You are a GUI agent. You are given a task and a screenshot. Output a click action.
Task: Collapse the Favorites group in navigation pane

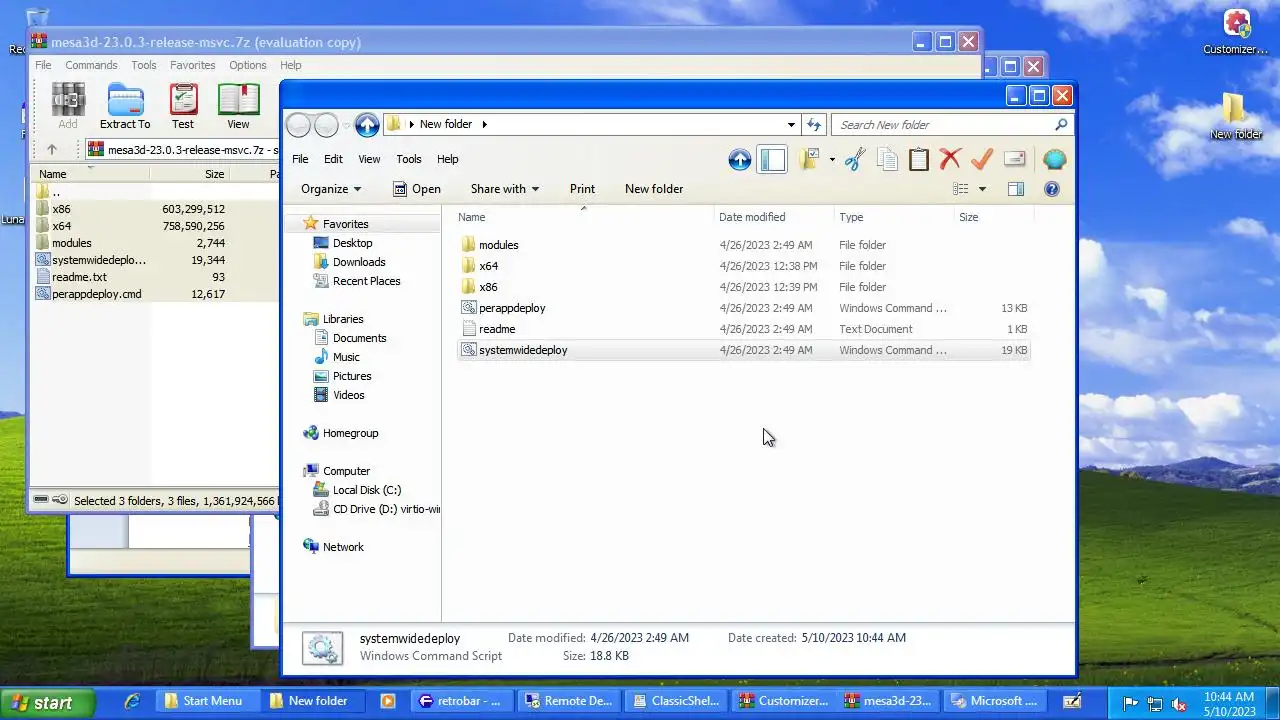click(345, 224)
